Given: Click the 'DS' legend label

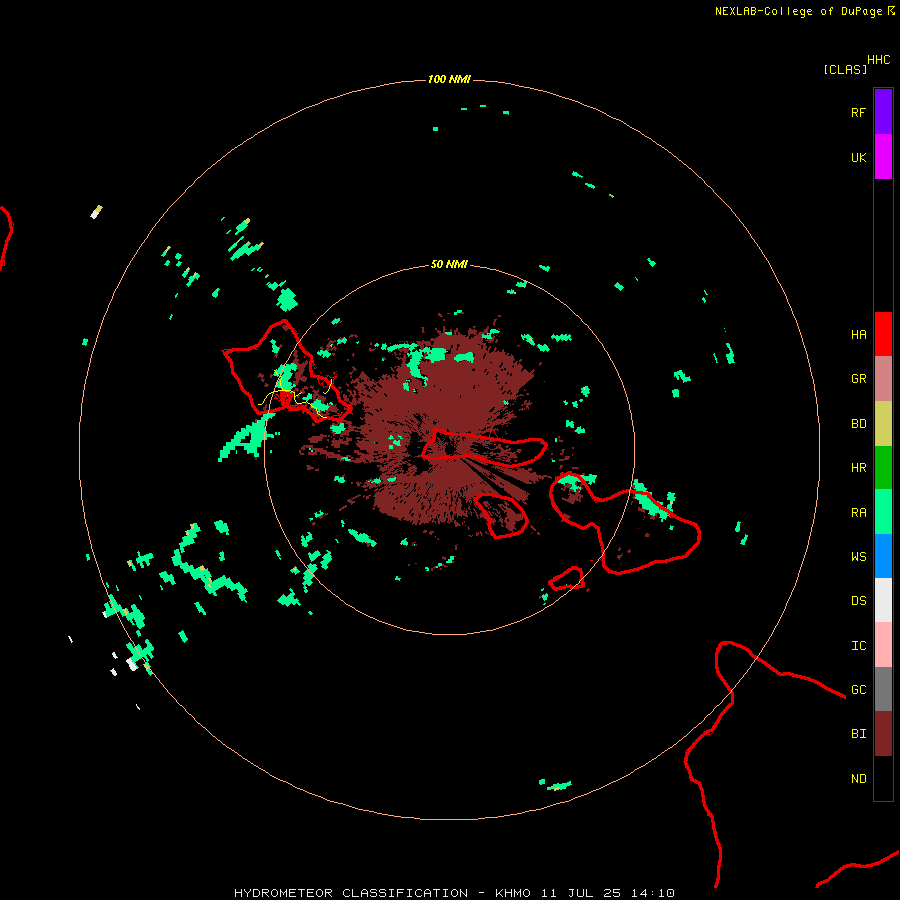Looking at the screenshot, I should pos(858,600).
